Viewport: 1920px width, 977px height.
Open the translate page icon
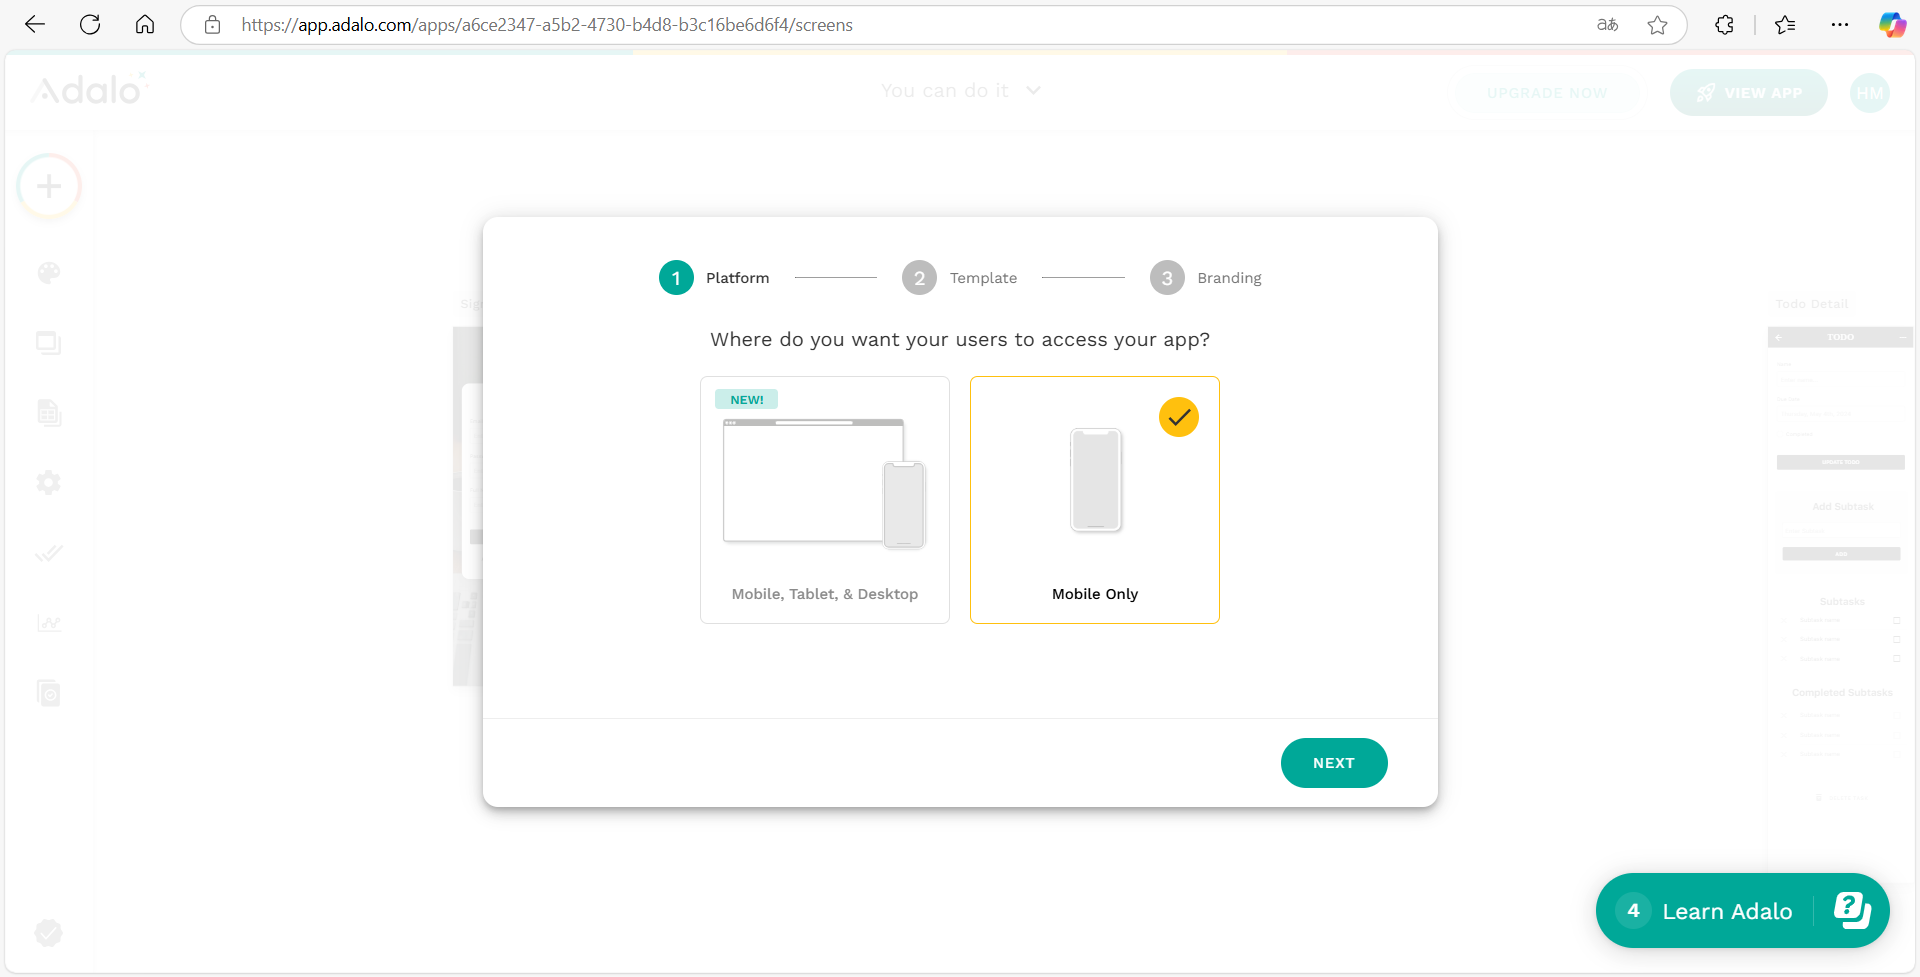pyautogui.click(x=1607, y=25)
